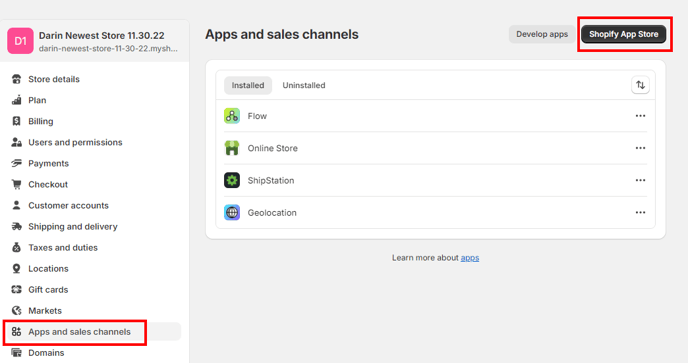
Task: Click the darin-newest-store myshopify URL text
Action: click(x=108, y=49)
